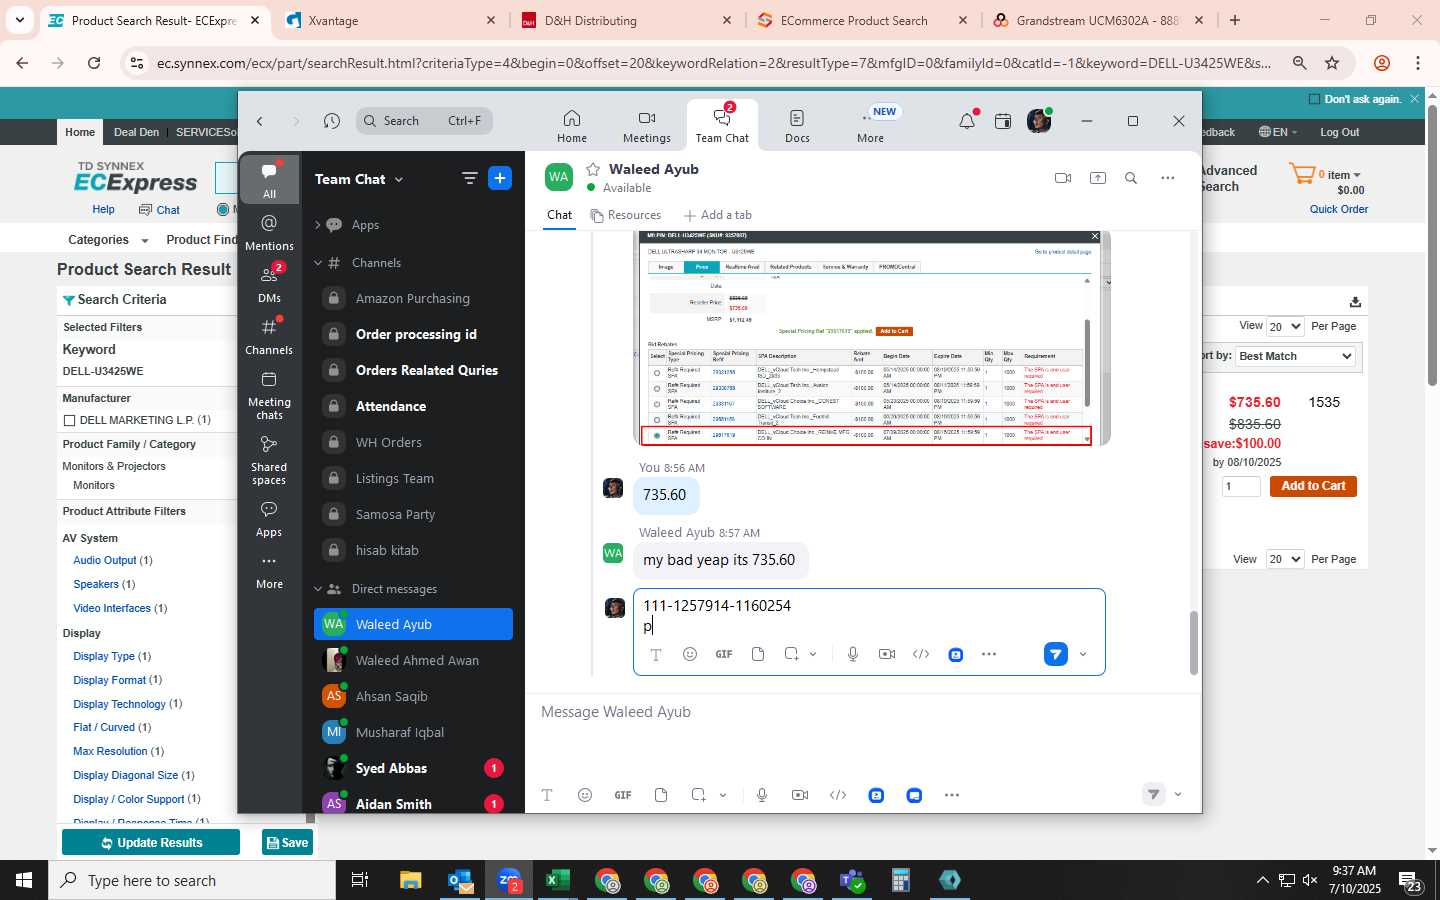Click Audio Output filter link
Screen dimensions: 1440x900
[105, 560]
